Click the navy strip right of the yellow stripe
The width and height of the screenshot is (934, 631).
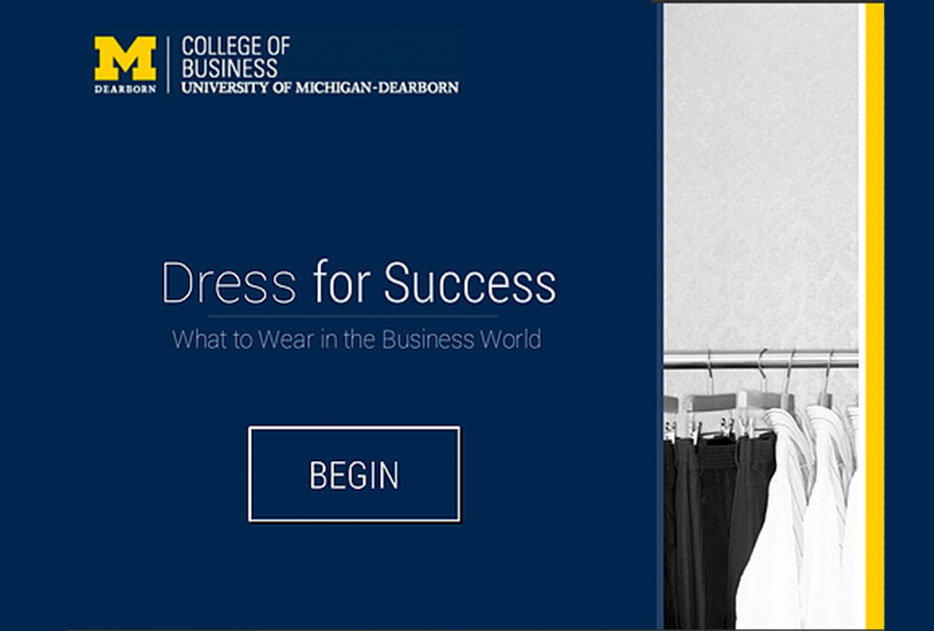point(909,300)
